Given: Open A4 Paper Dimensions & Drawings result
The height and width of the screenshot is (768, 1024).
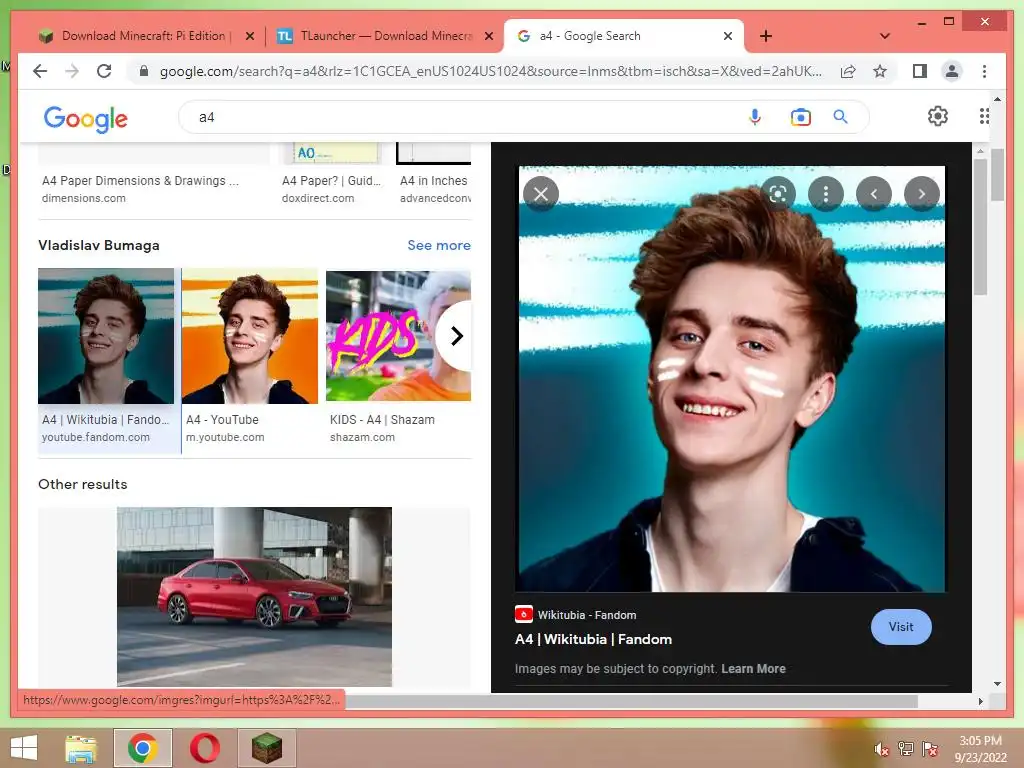Looking at the screenshot, I should point(140,181).
